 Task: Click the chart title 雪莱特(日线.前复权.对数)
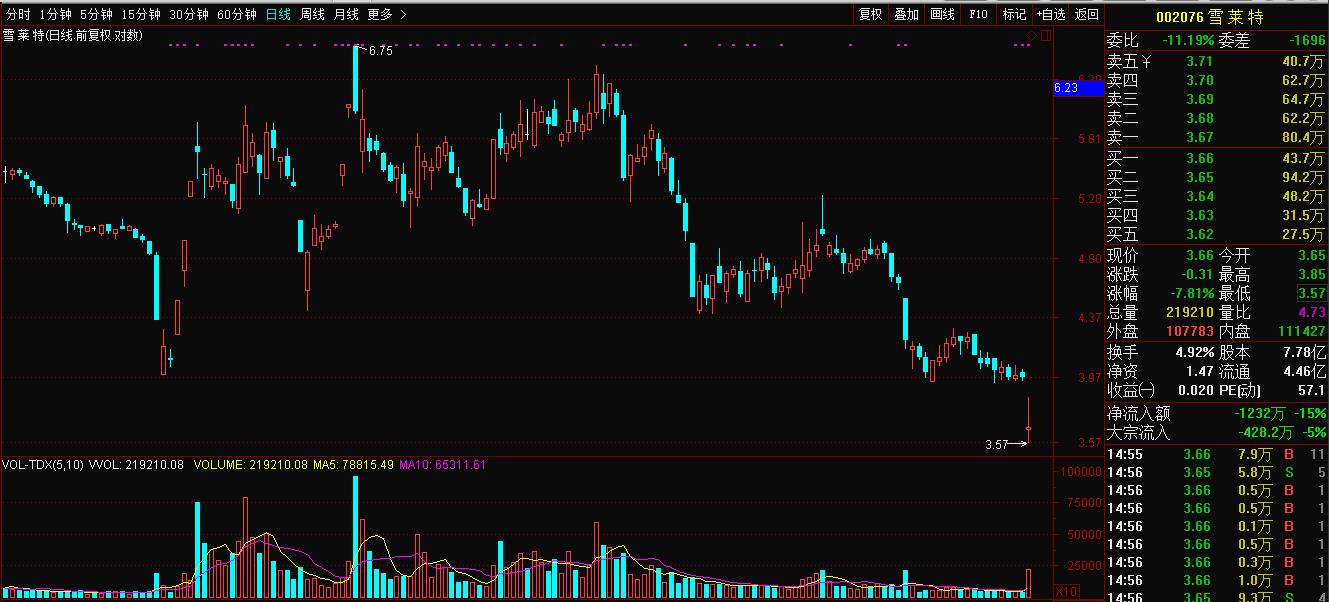point(72,36)
